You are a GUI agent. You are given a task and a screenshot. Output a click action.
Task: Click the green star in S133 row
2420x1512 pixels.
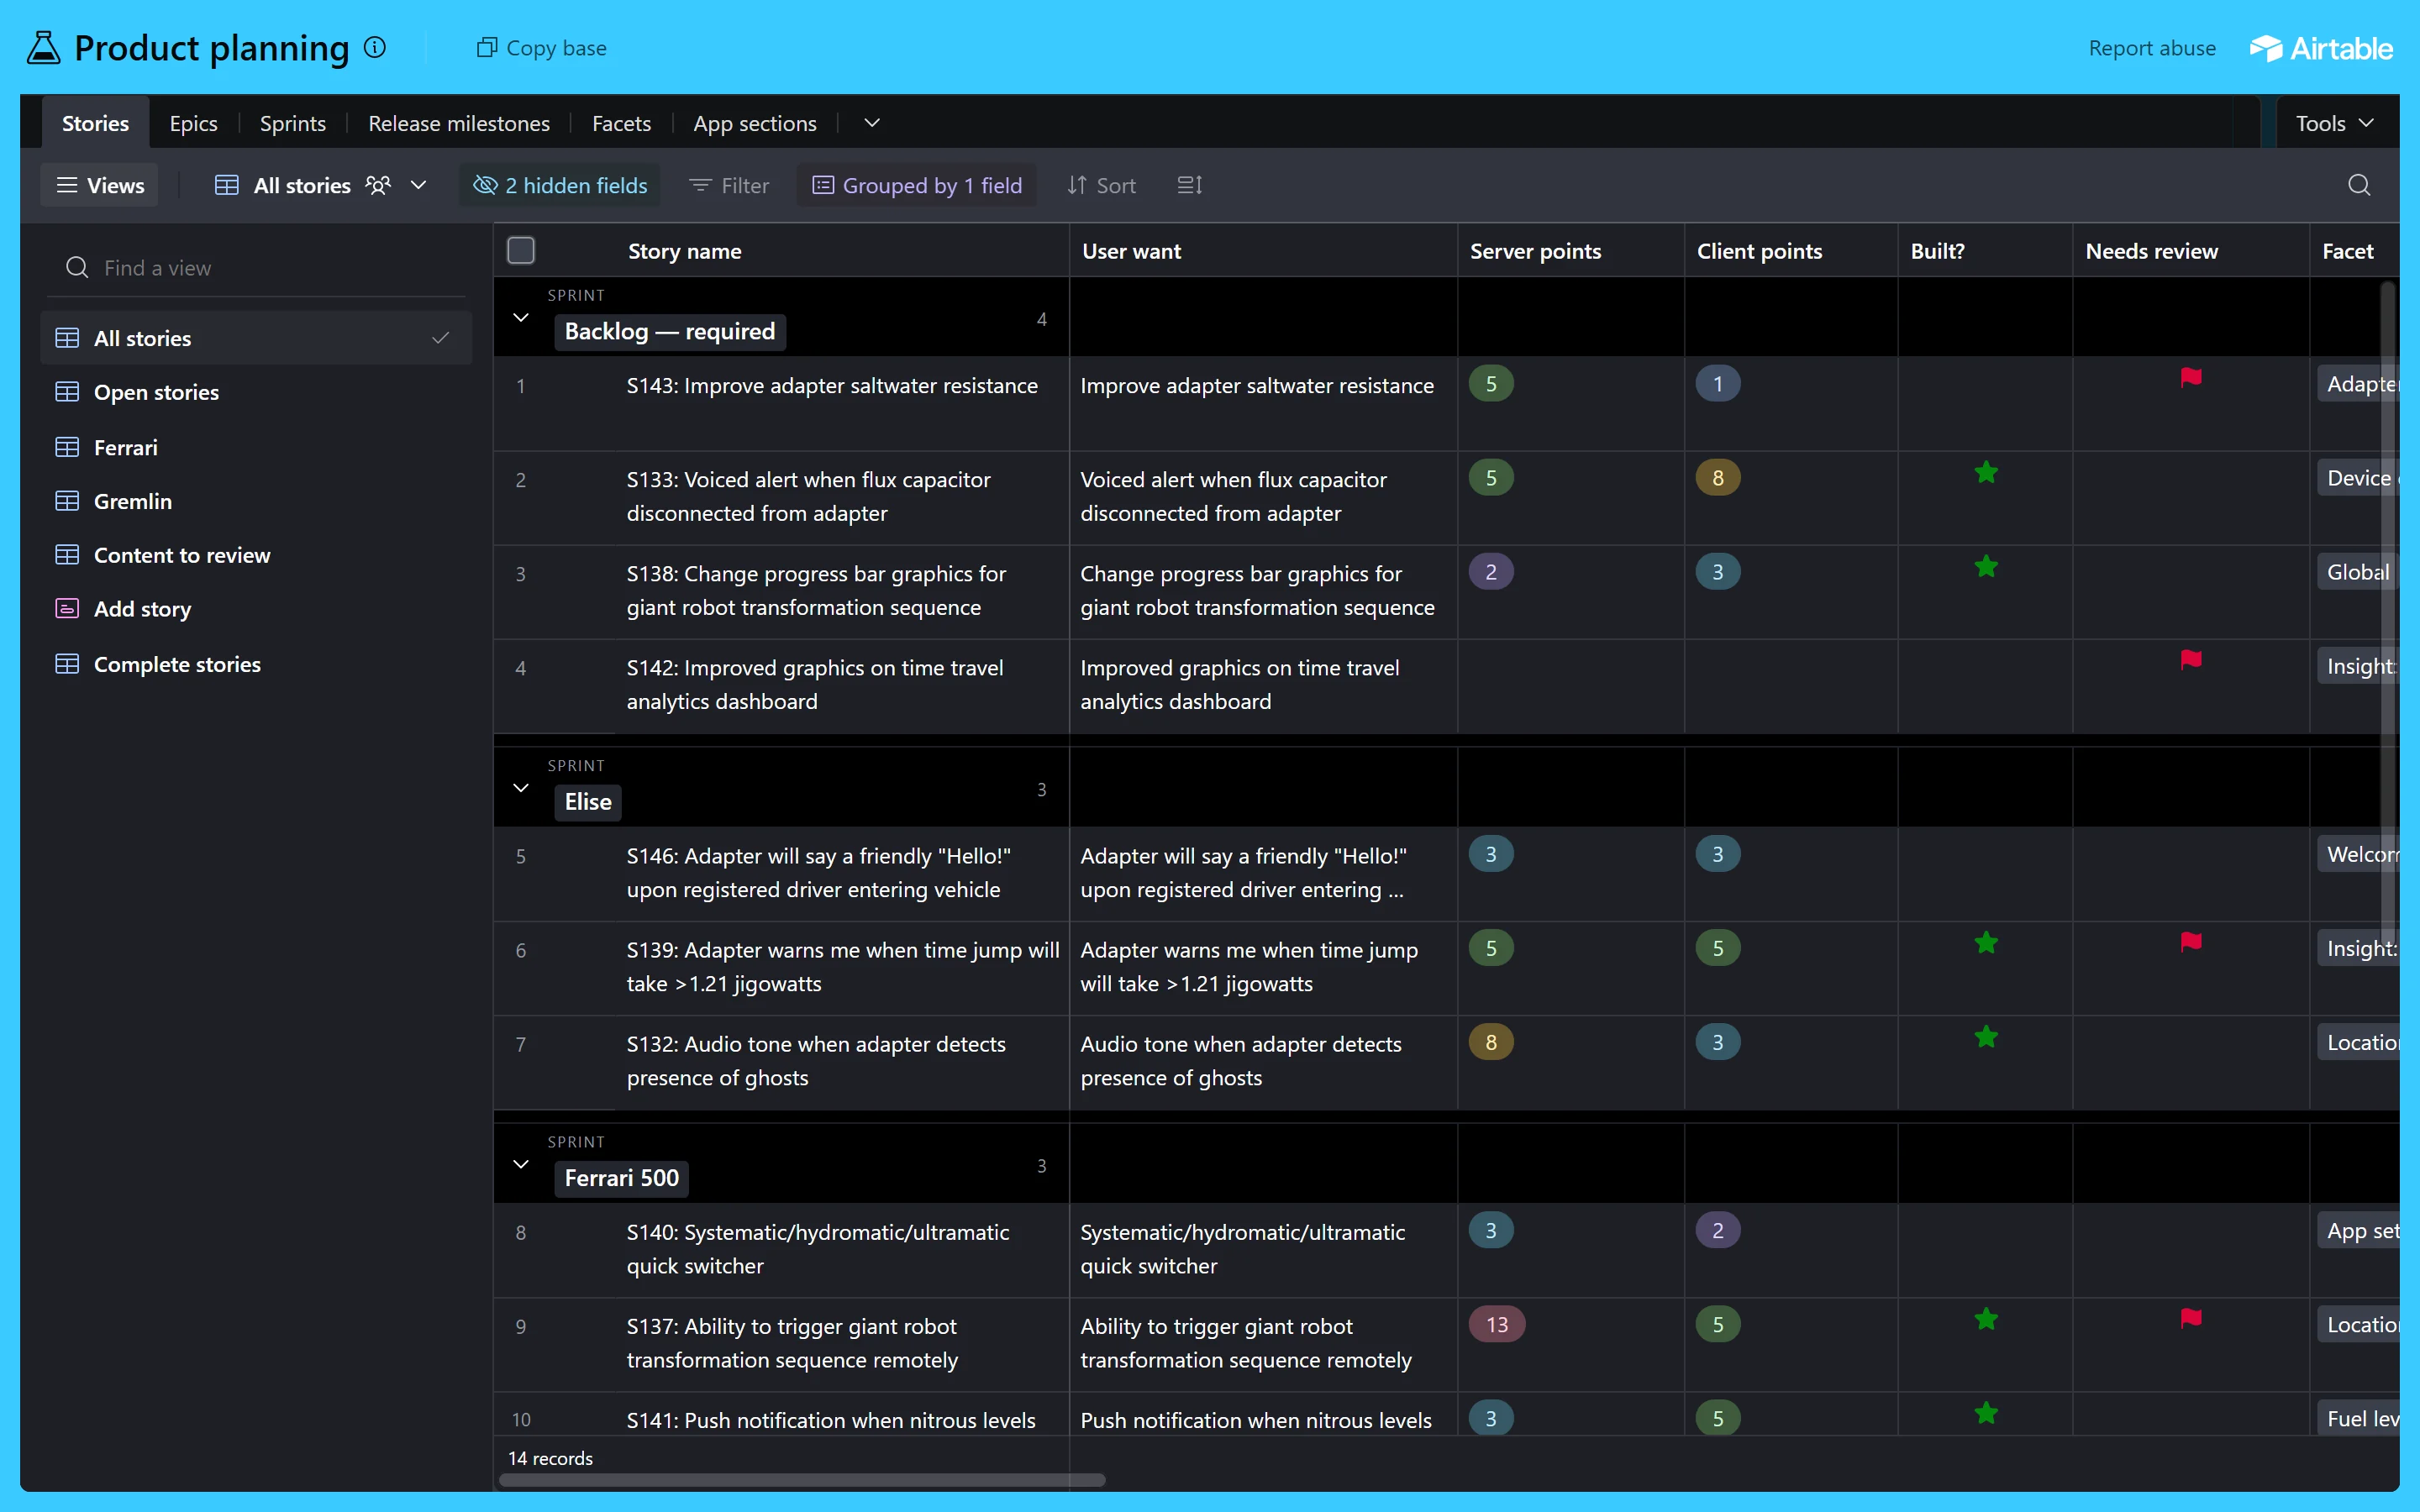[1986, 473]
